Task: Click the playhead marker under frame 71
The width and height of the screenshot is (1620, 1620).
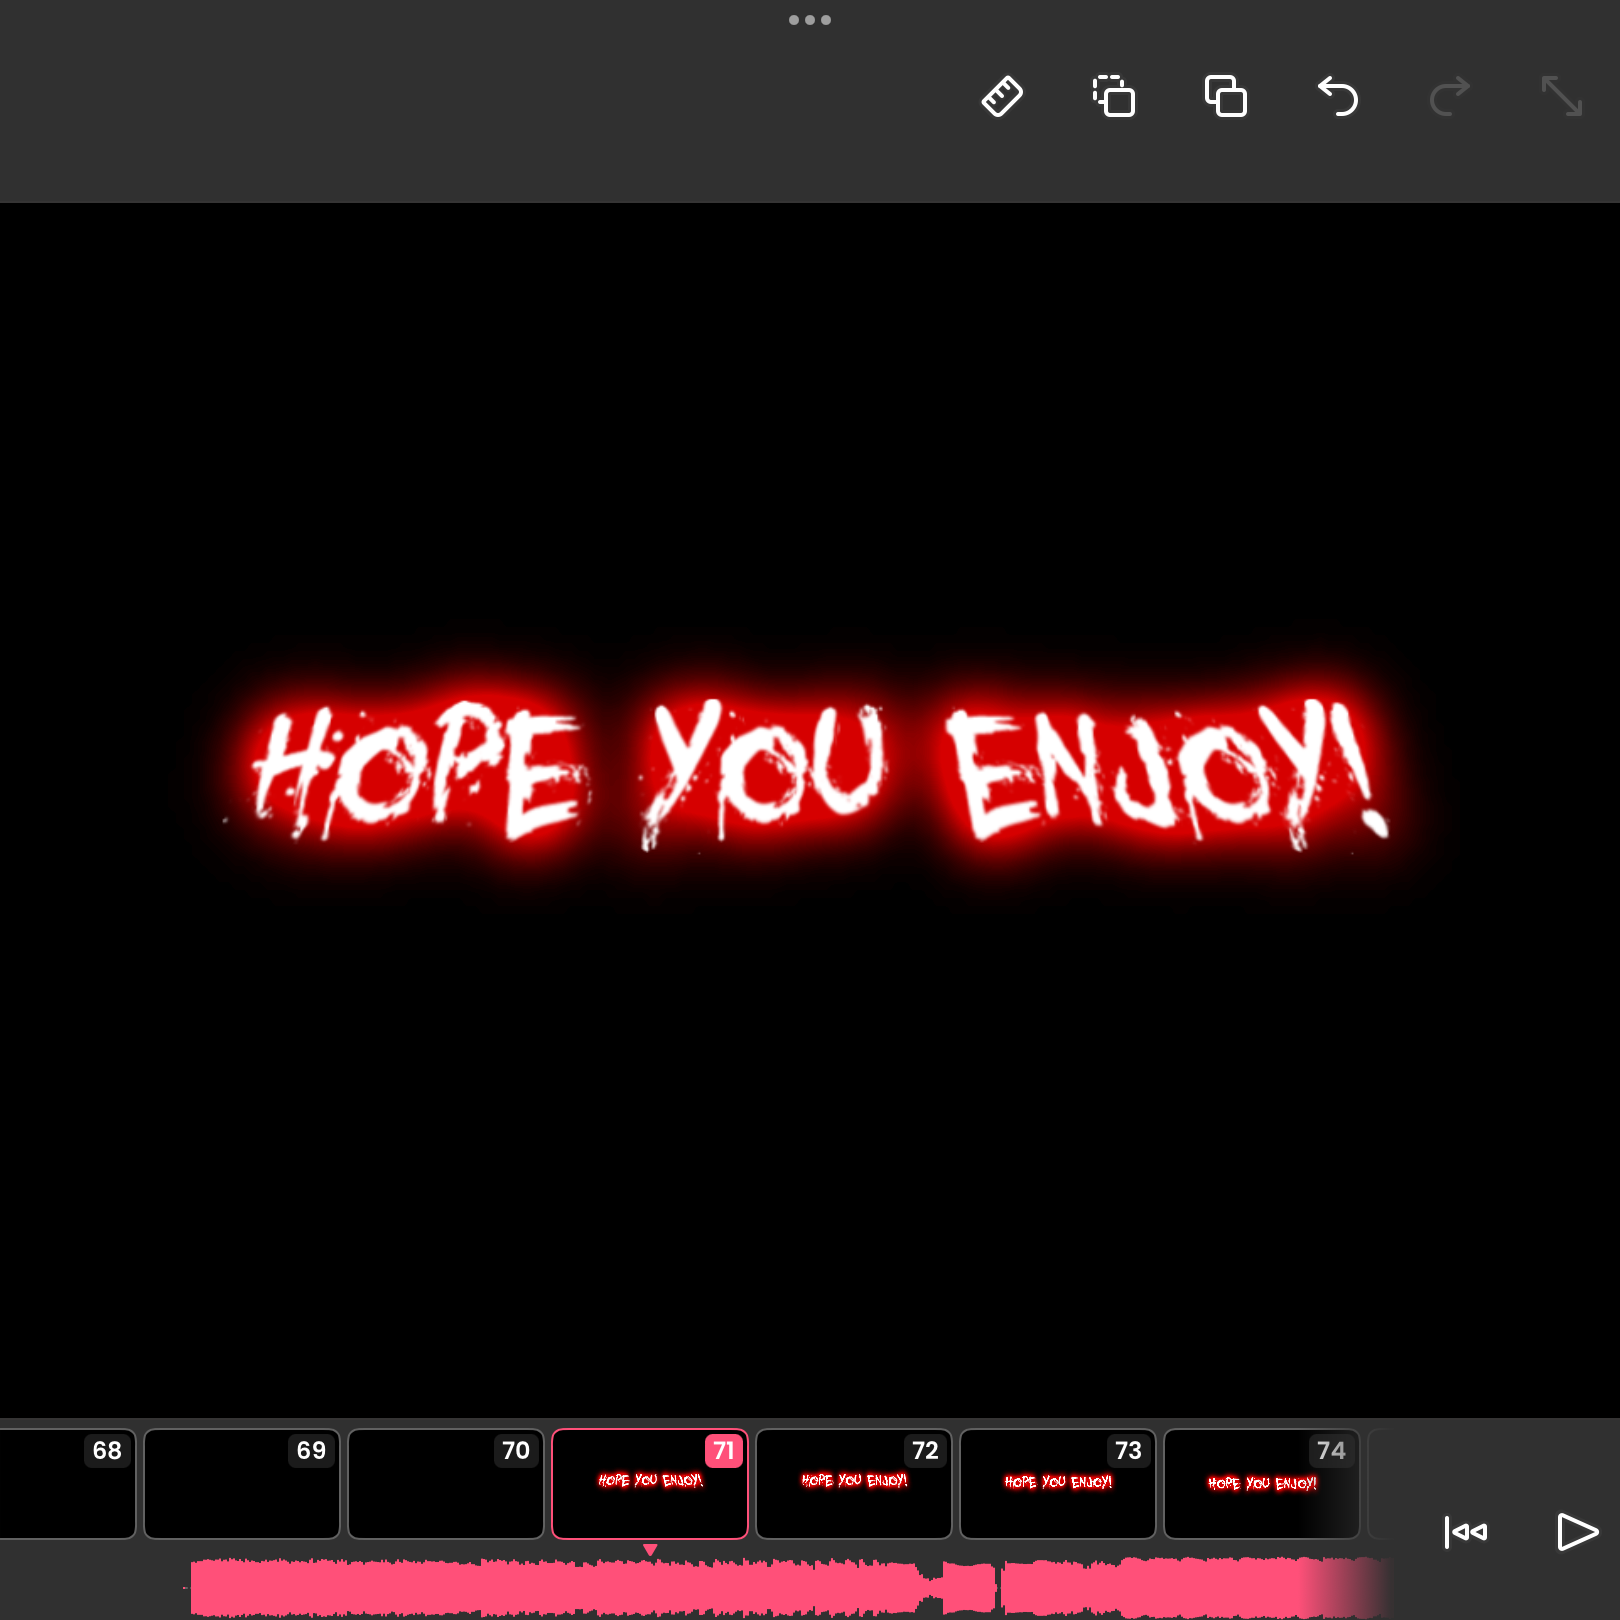Action: coord(650,1549)
